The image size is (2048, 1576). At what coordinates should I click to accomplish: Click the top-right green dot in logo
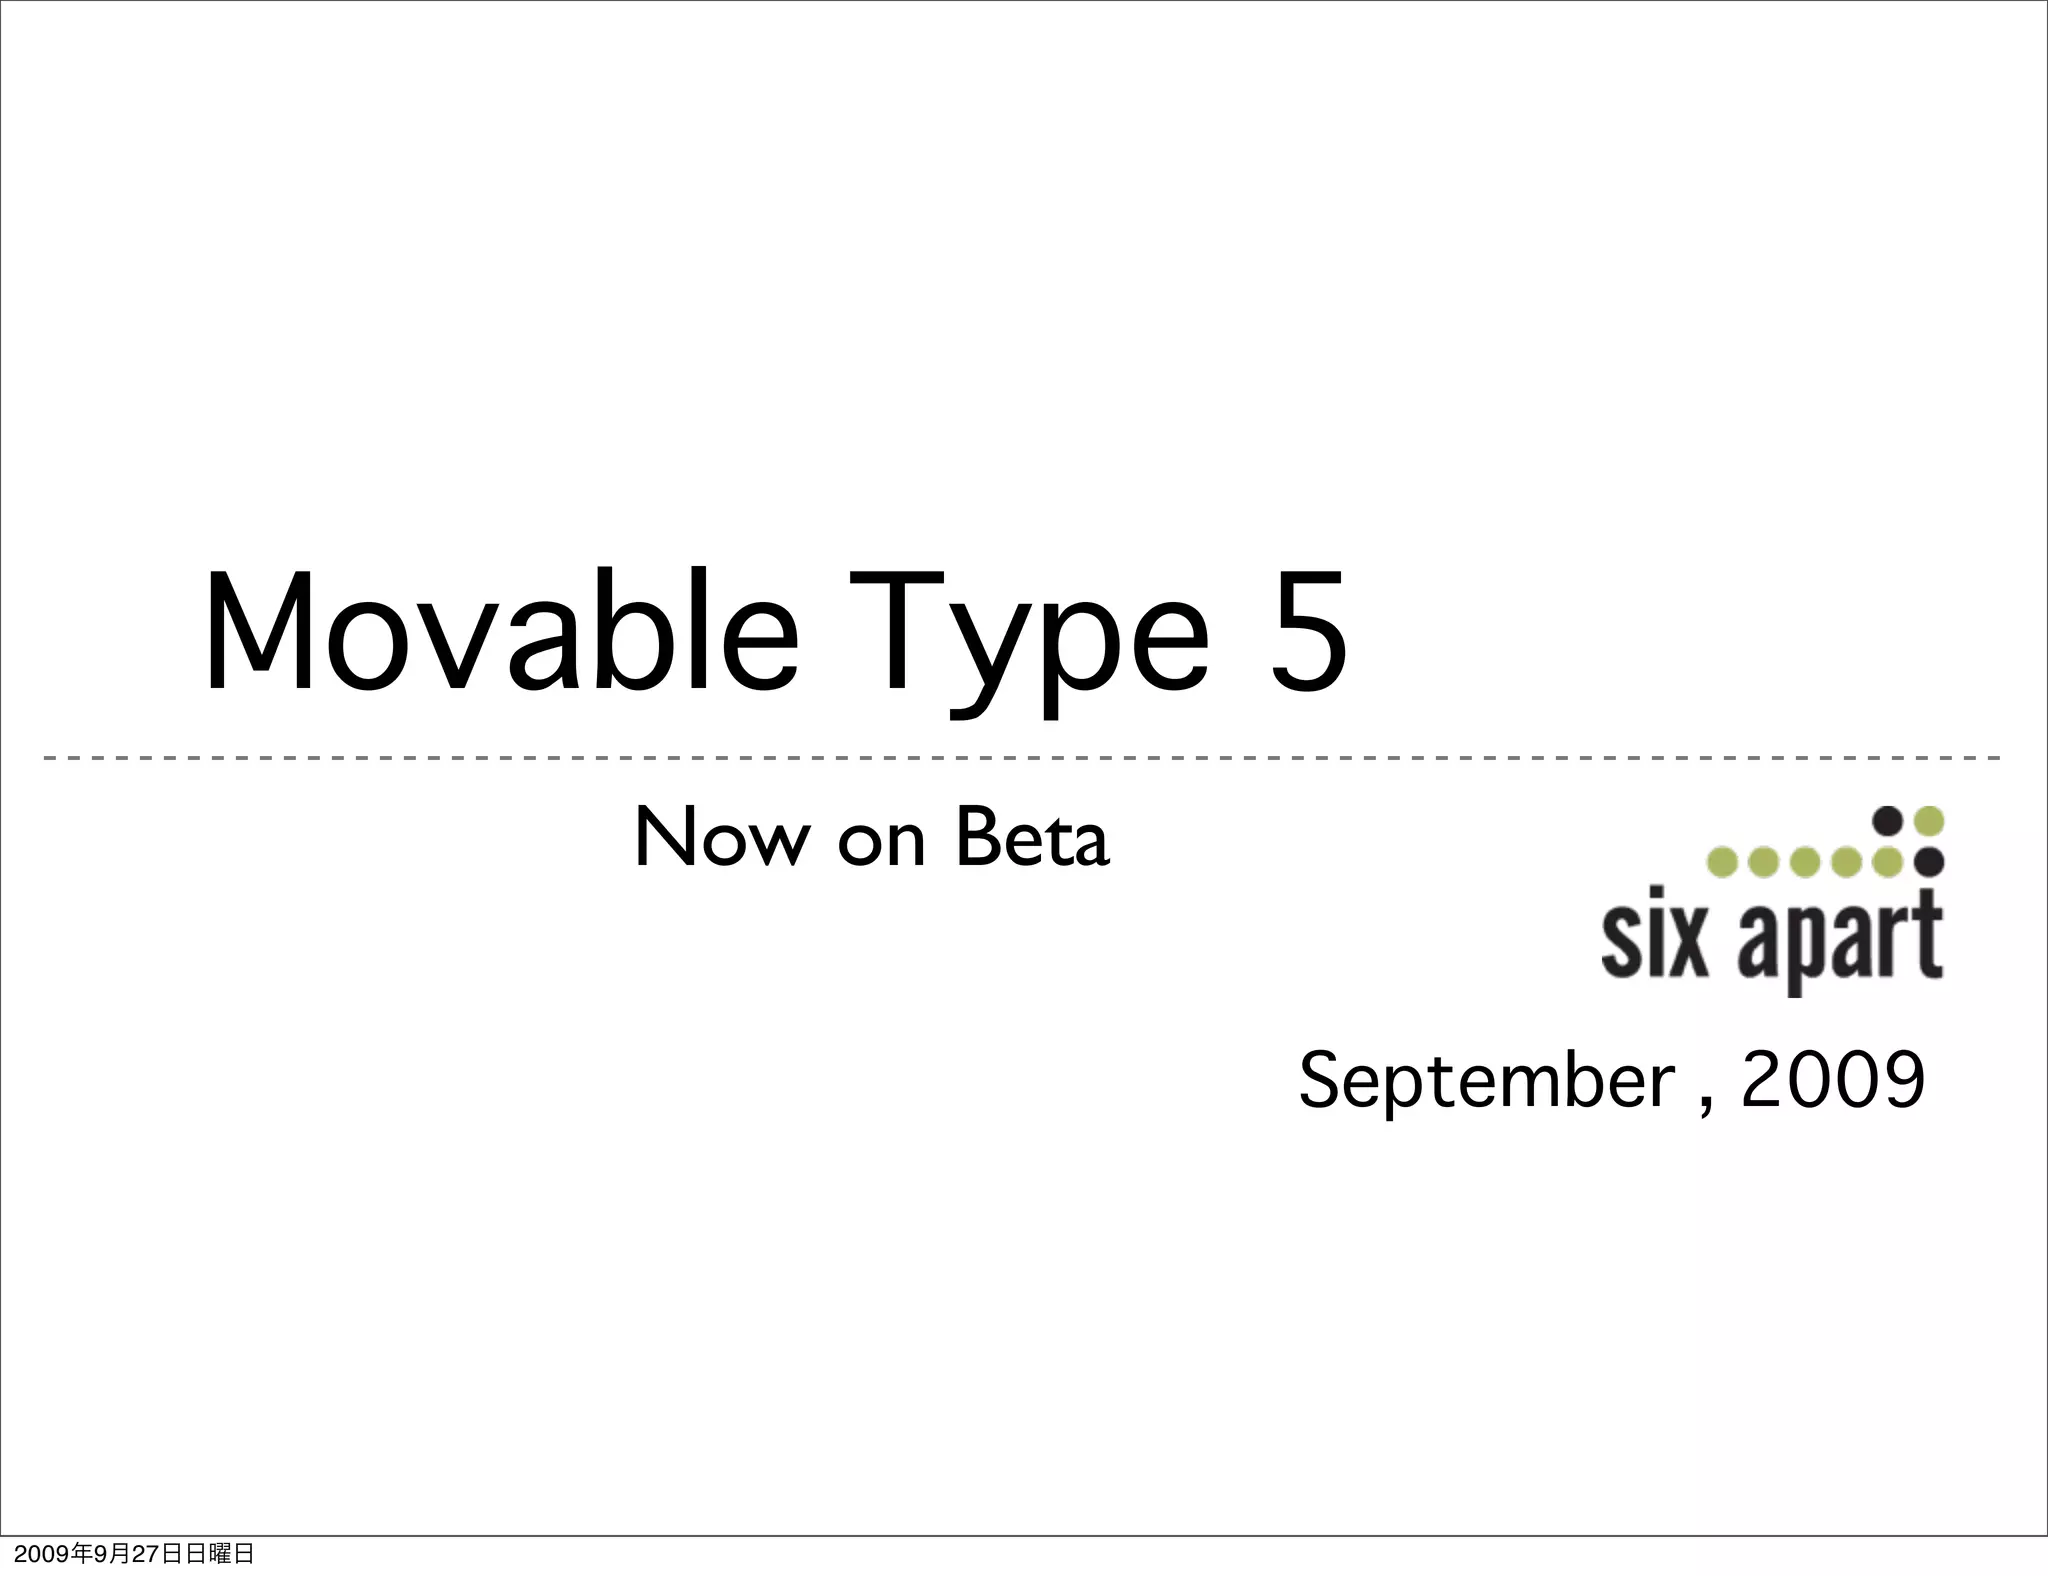point(1929,821)
